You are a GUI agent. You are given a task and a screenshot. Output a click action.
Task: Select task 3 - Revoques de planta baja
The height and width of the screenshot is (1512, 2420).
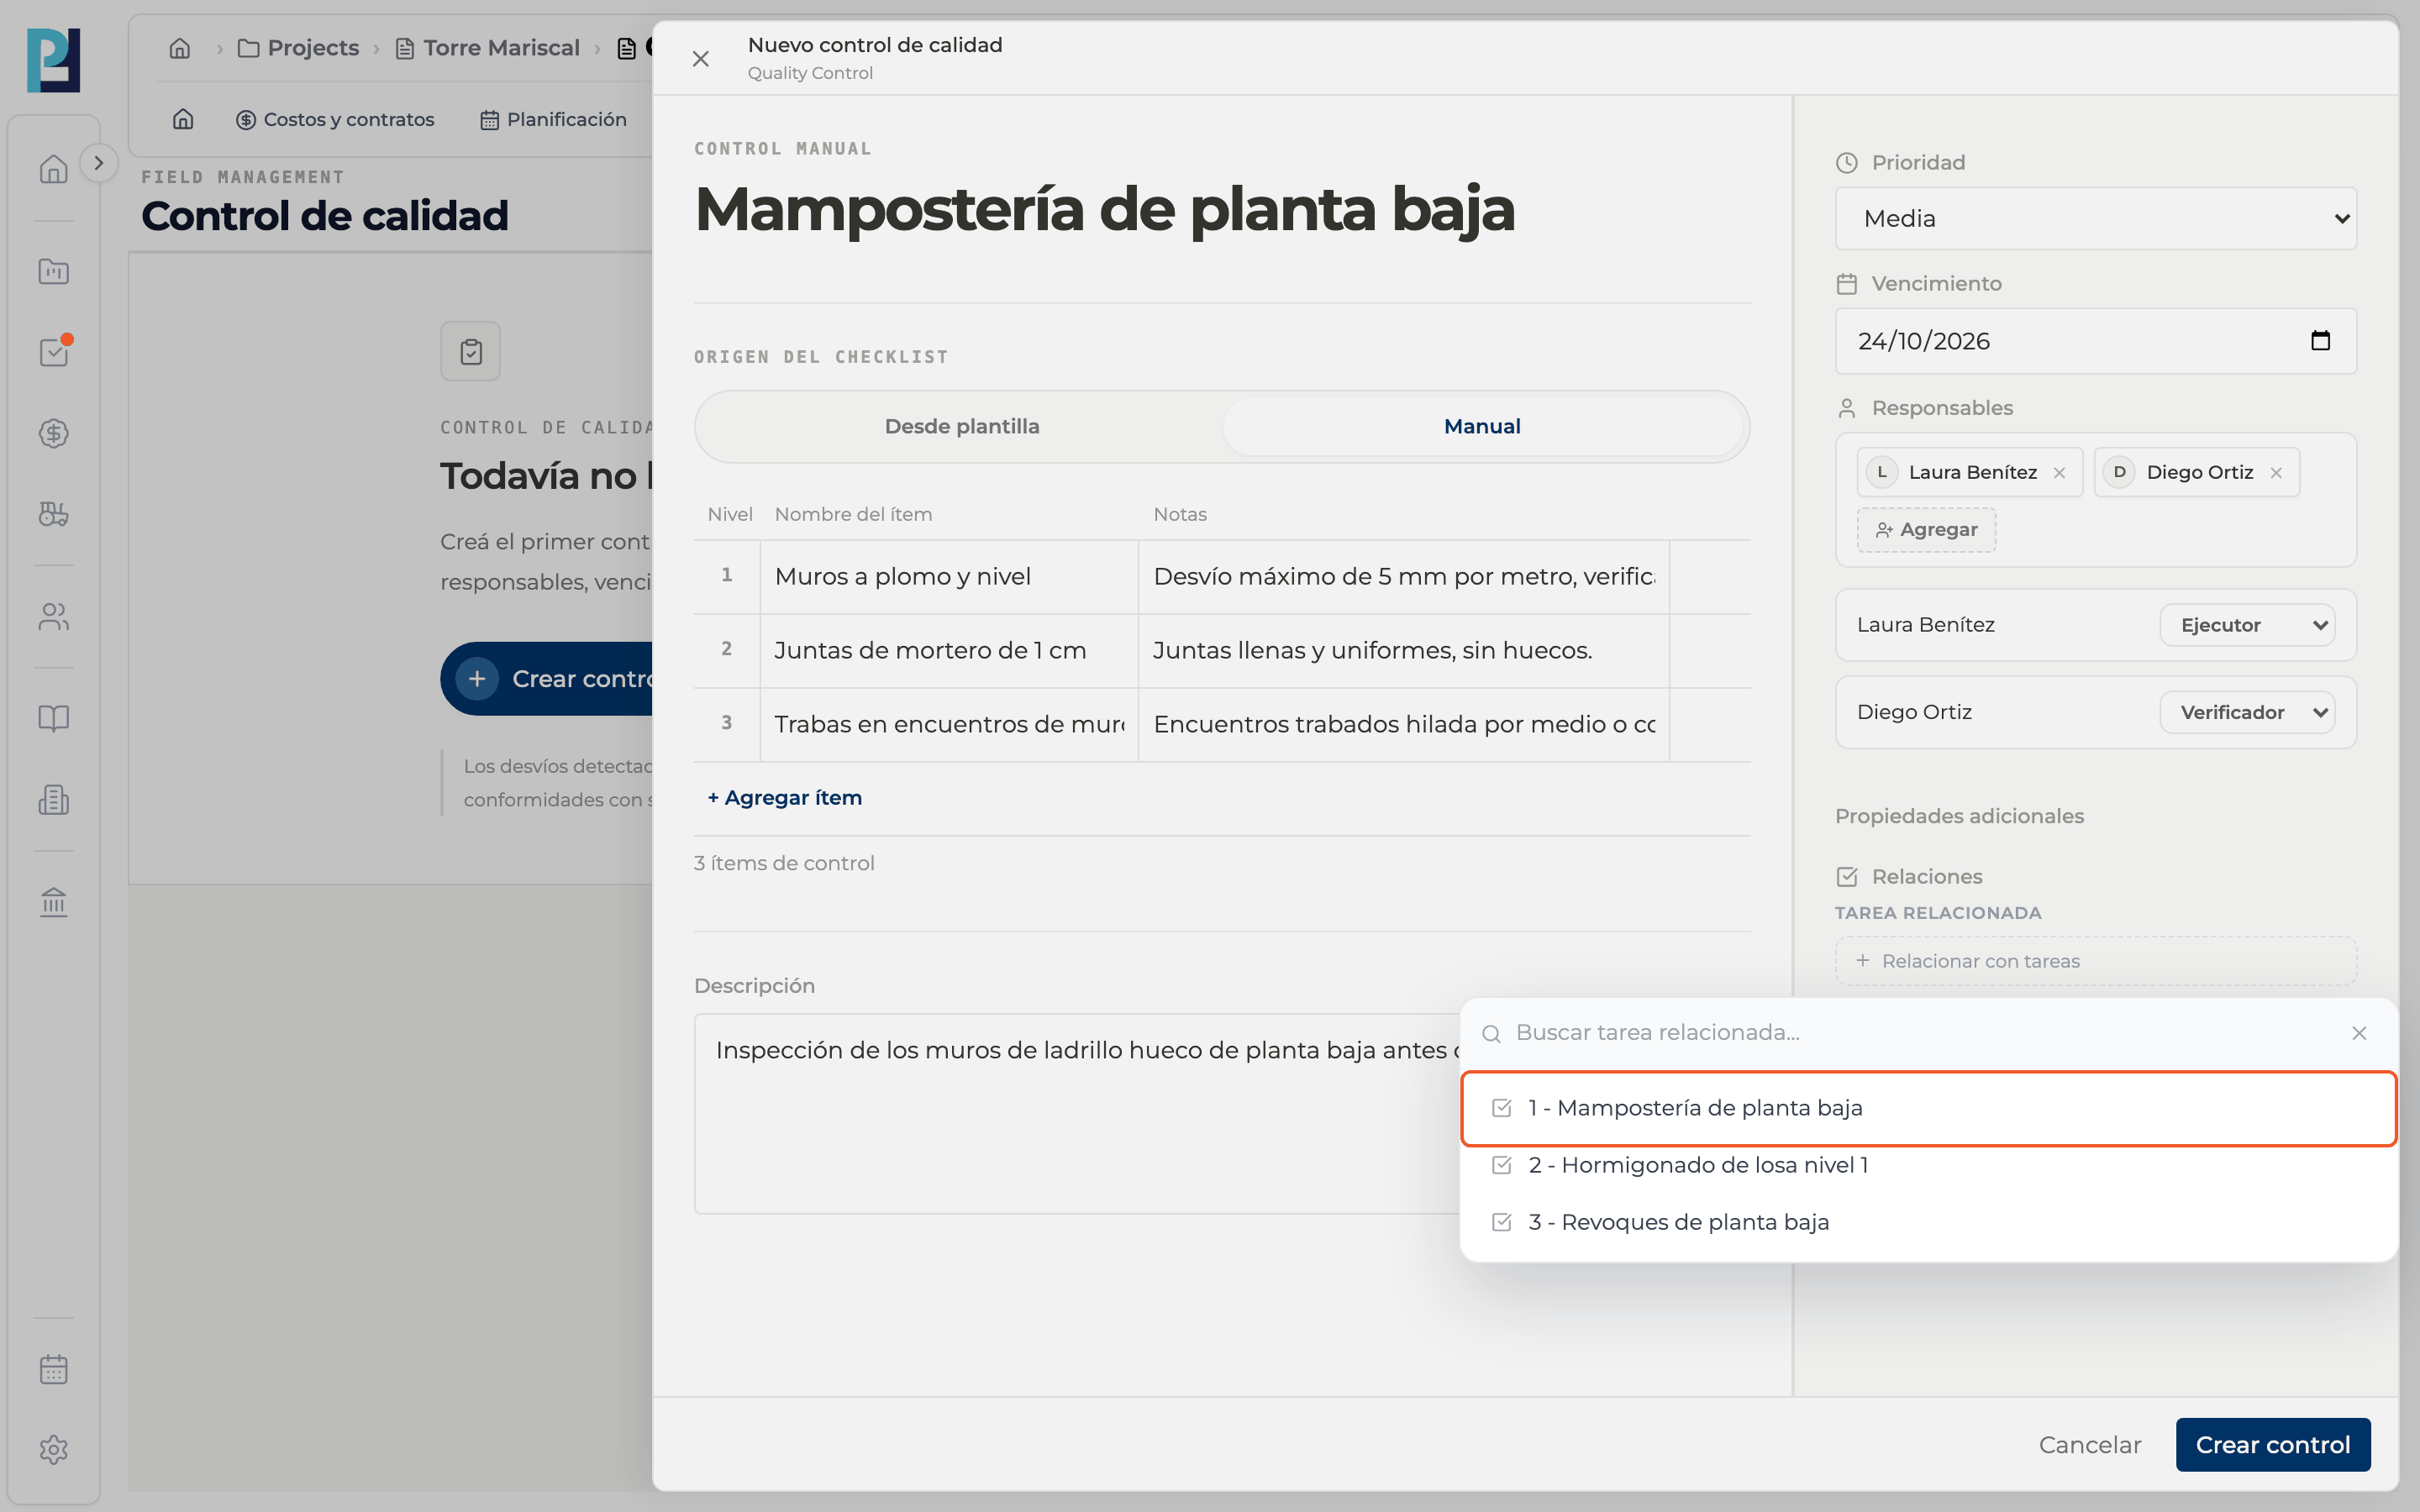1929,1222
